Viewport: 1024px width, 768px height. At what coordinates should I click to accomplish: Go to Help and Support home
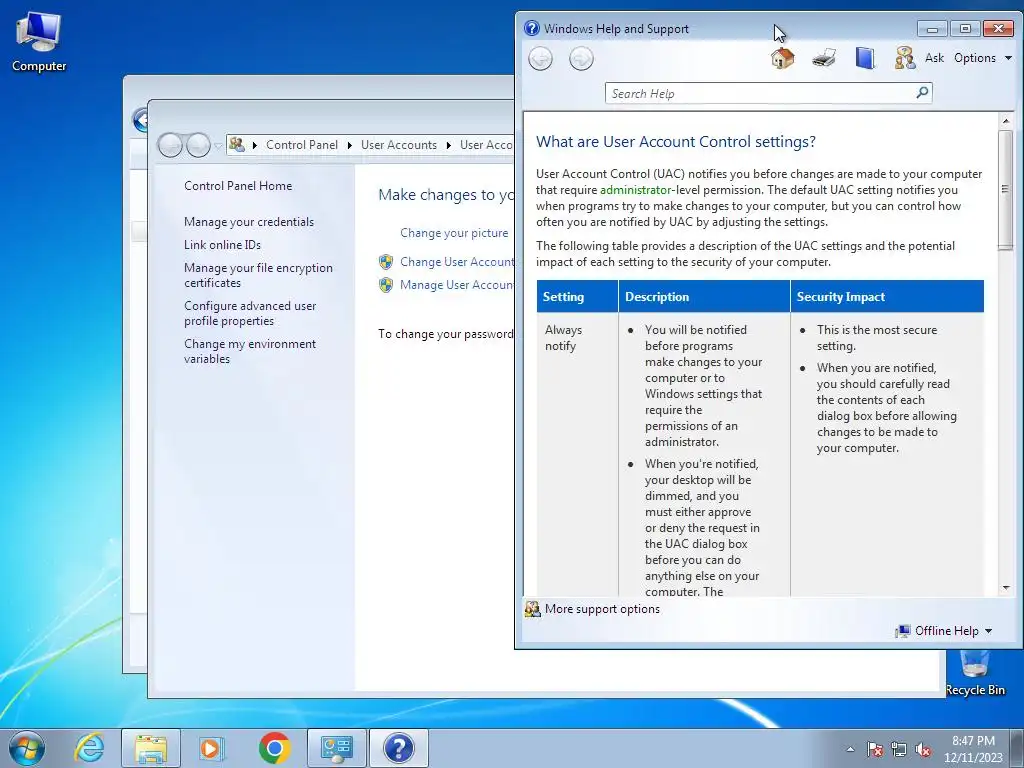pyautogui.click(x=782, y=58)
